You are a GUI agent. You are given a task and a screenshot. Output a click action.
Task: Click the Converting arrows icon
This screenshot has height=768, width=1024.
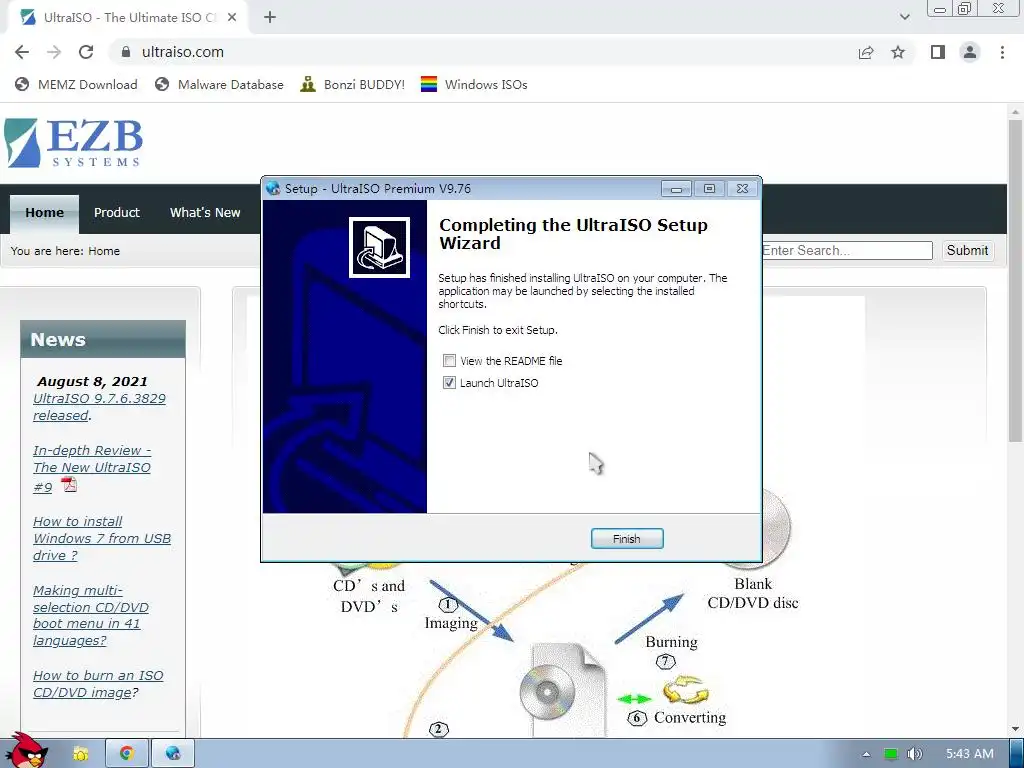click(x=685, y=690)
